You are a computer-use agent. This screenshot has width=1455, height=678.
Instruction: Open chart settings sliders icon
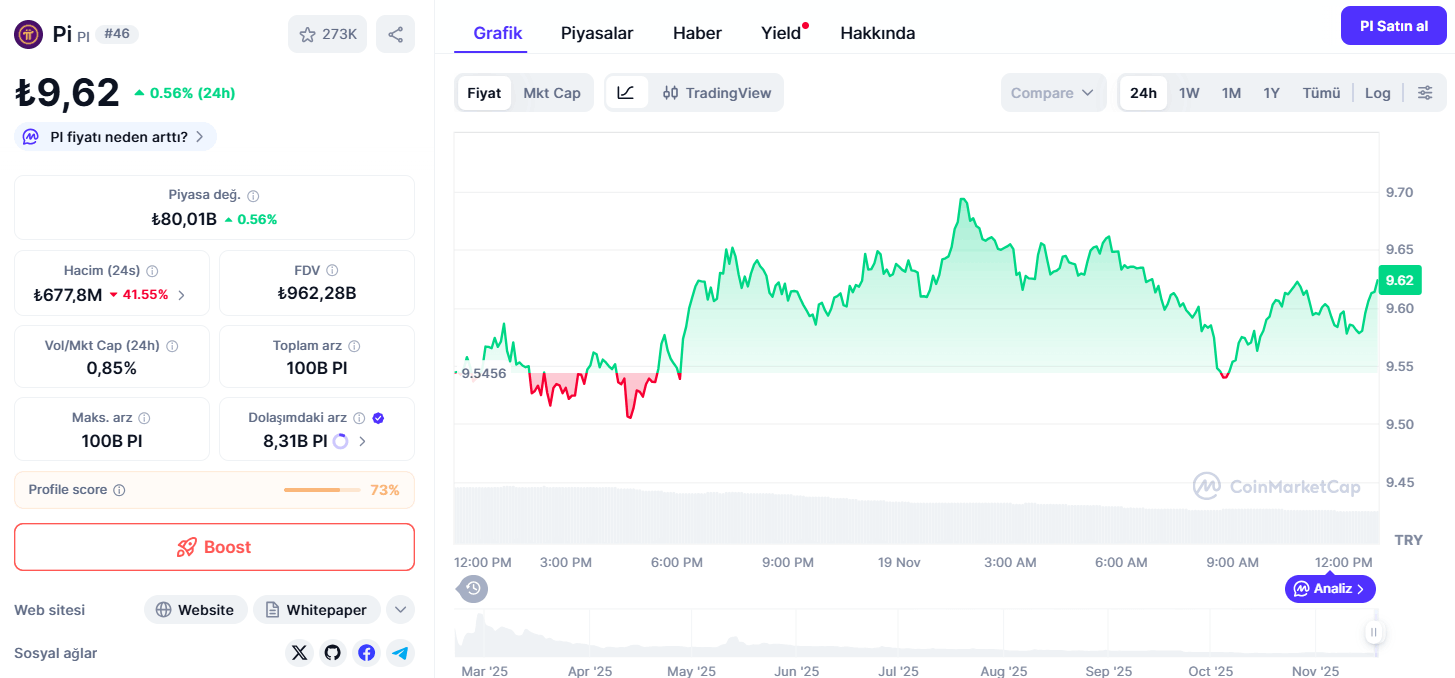(1425, 93)
